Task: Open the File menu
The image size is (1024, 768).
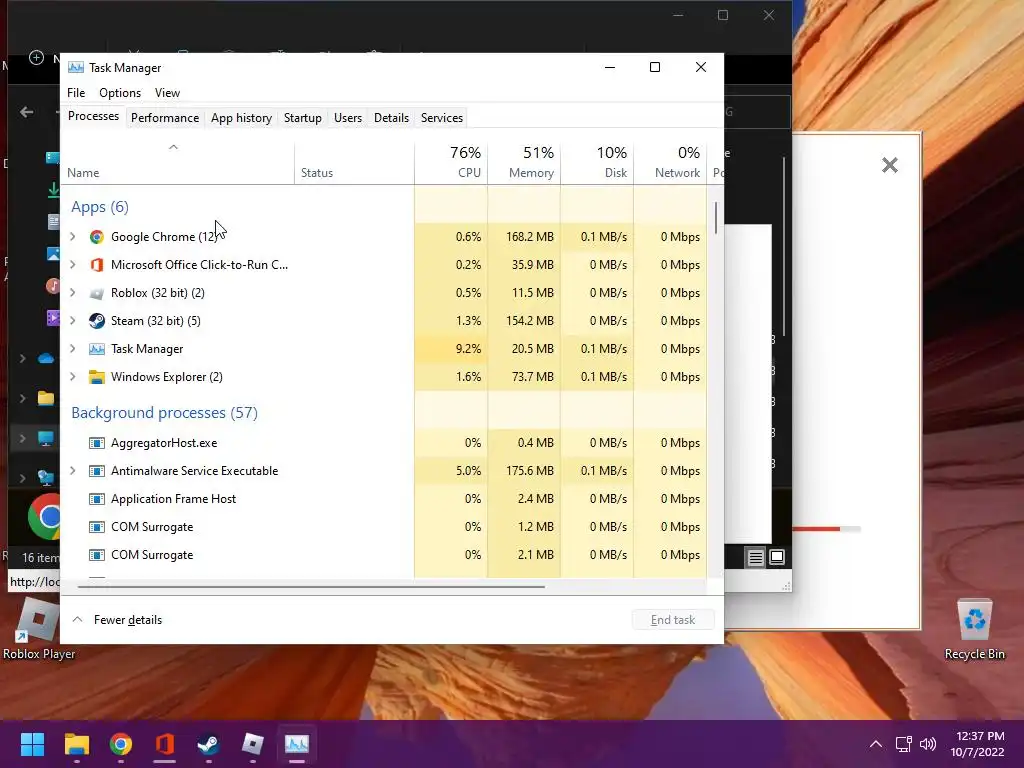Action: (76, 93)
